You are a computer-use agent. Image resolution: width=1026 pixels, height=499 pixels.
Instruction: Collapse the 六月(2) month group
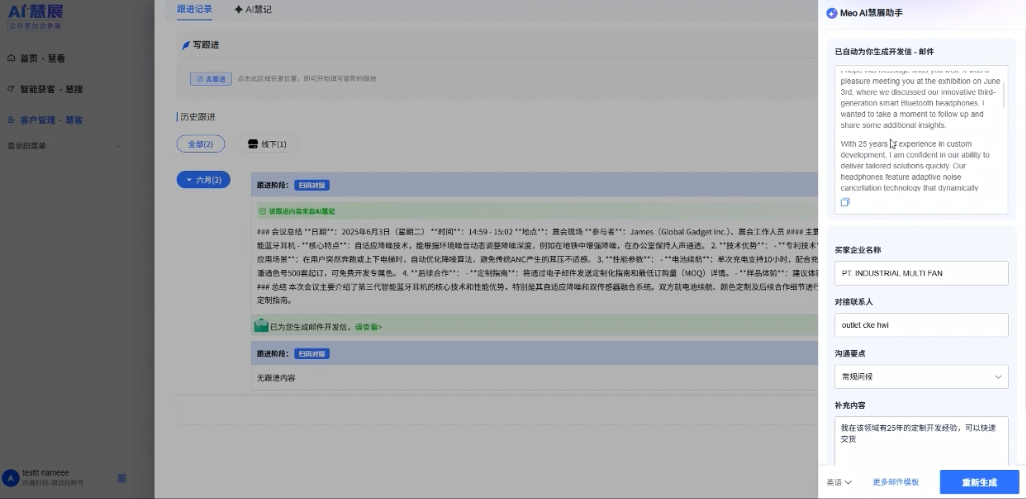pyautogui.click(x=203, y=180)
